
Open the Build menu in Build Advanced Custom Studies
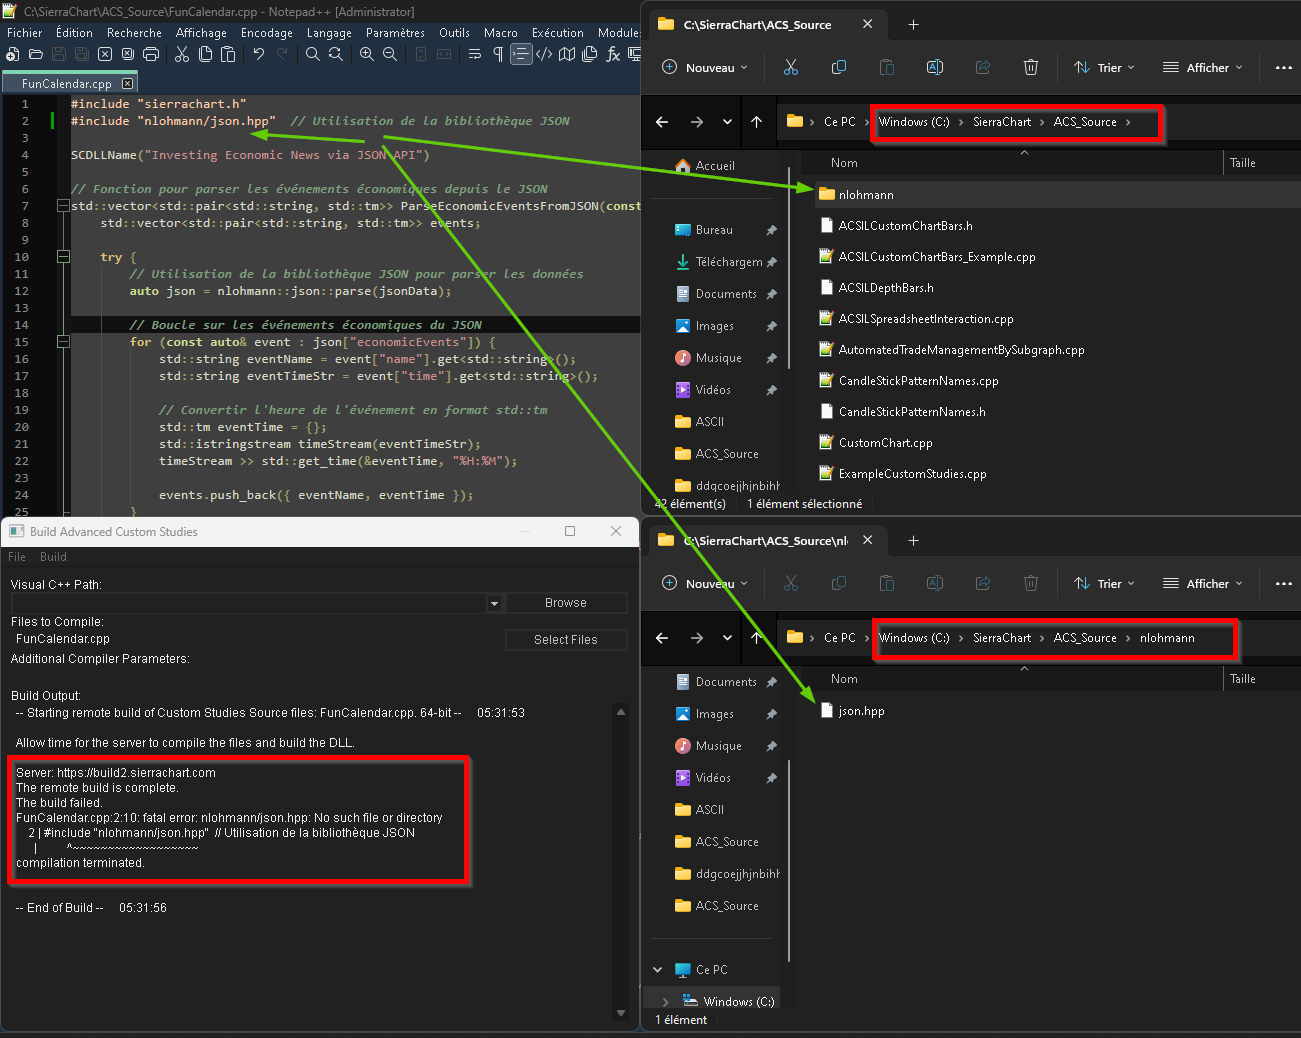[53, 557]
